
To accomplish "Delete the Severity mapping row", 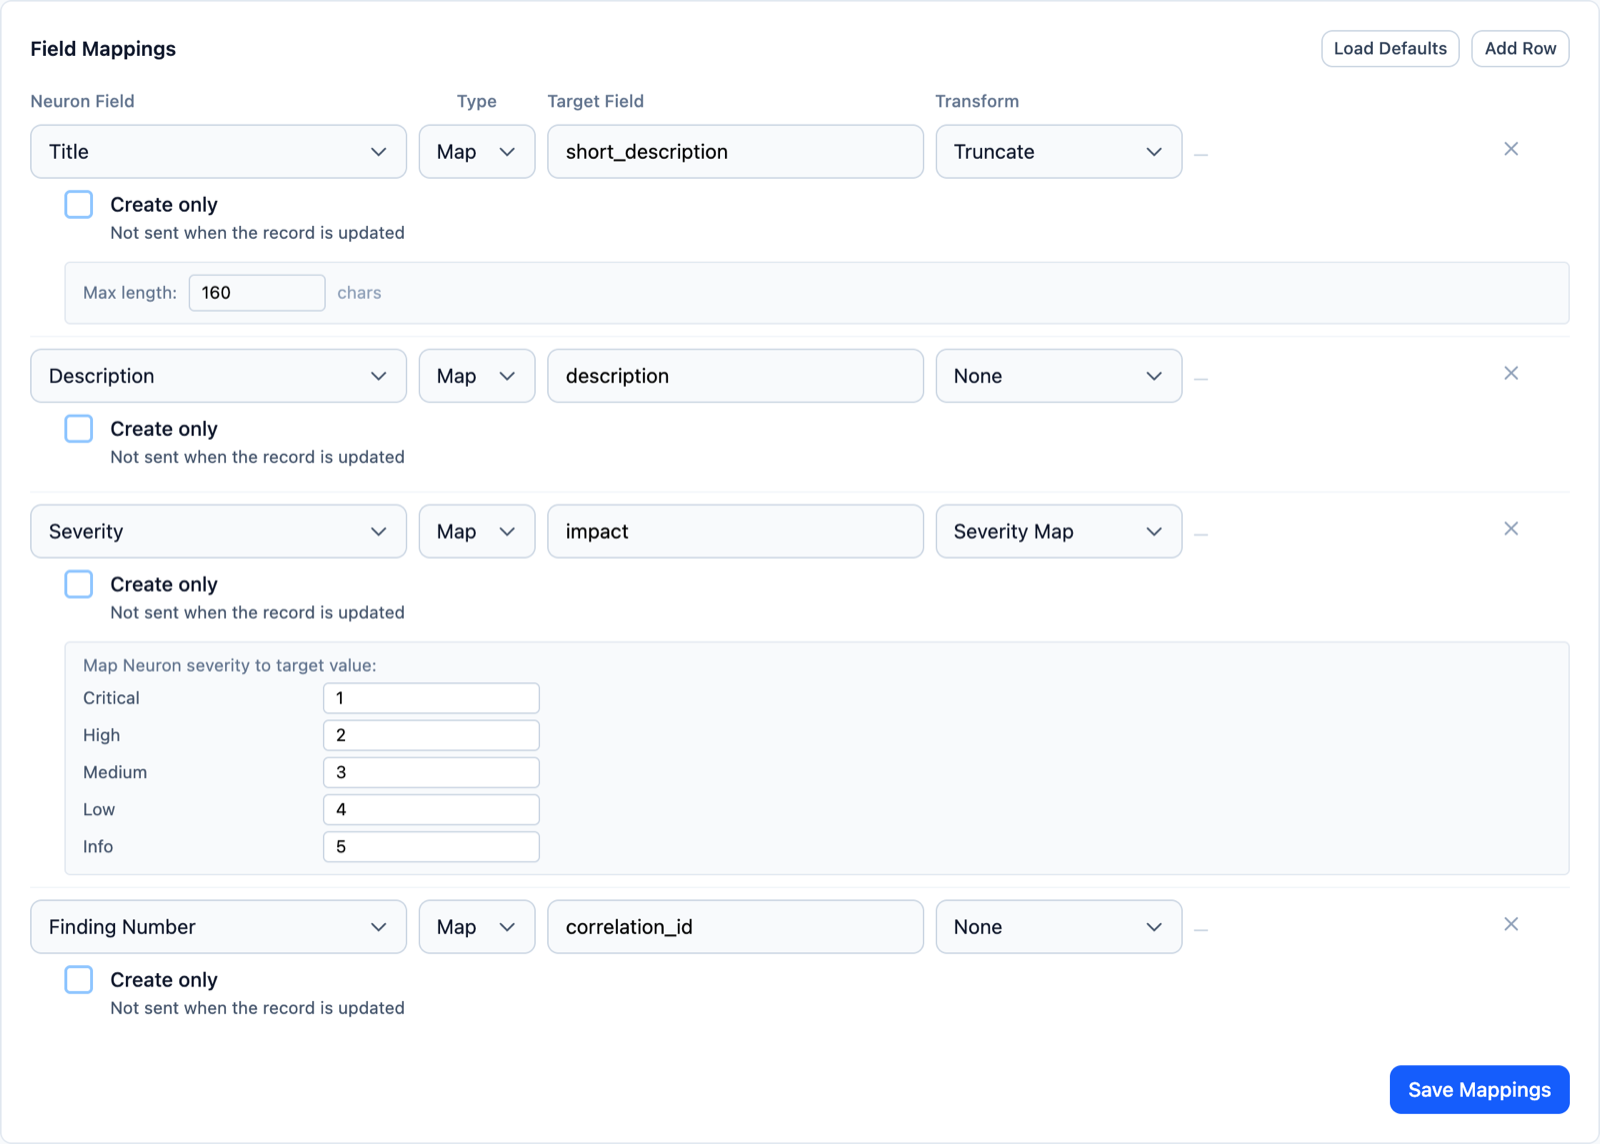I will (1511, 529).
